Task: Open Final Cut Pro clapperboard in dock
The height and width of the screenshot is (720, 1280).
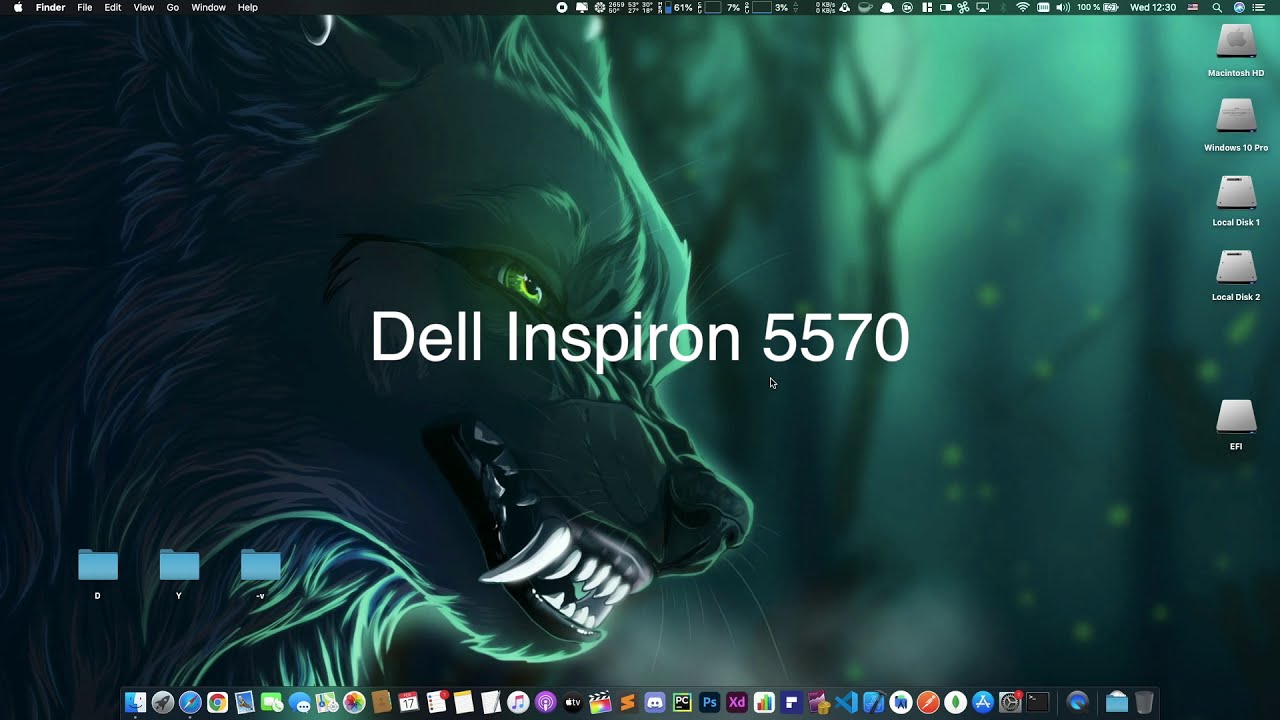Action: (x=599, y=703)
